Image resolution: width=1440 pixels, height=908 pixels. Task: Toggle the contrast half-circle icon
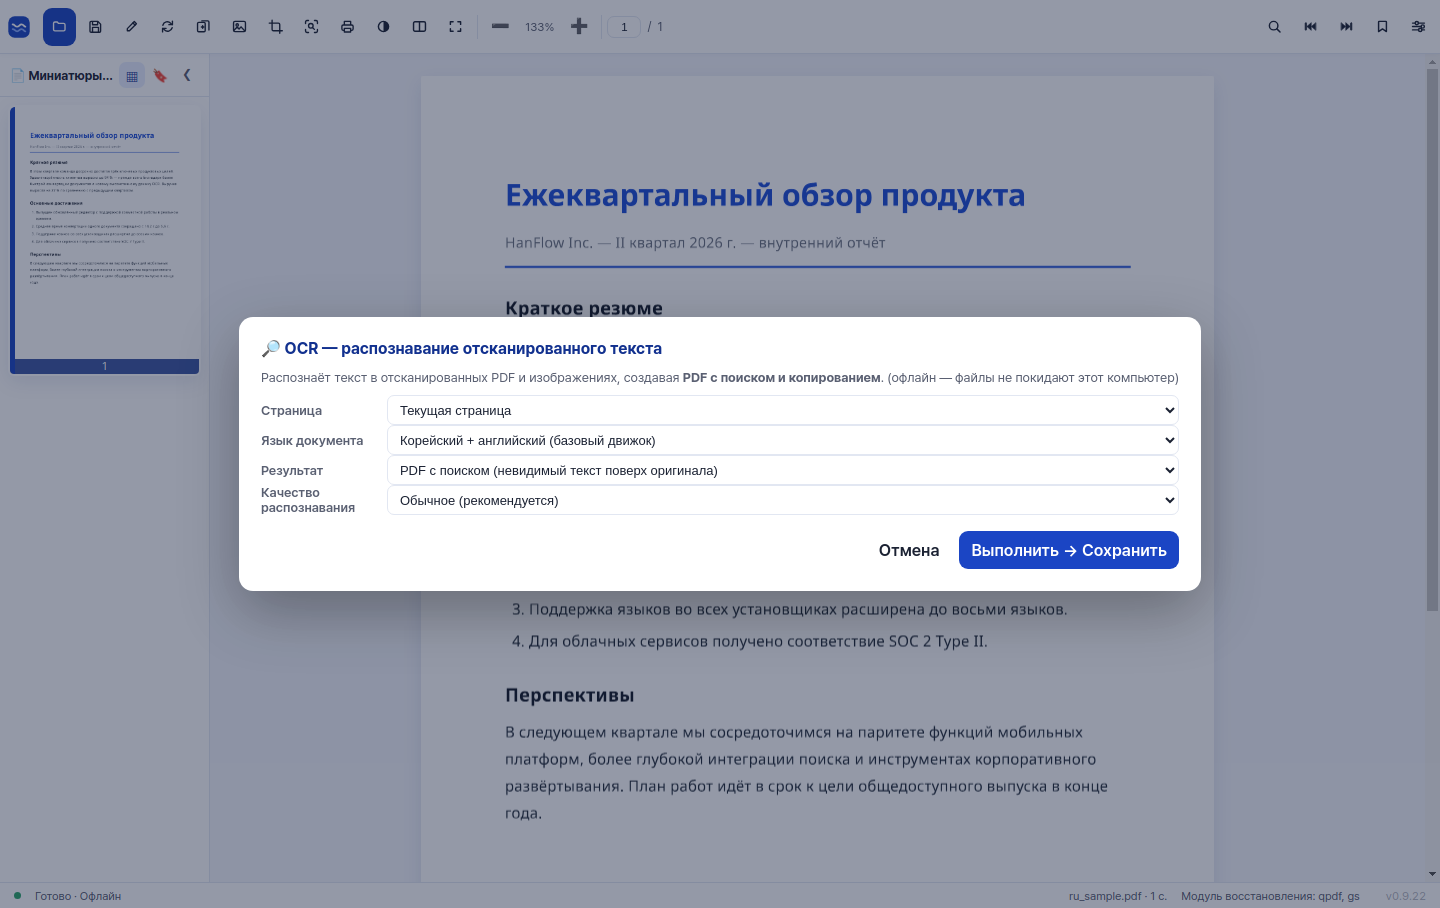click(x=384, y=27)
